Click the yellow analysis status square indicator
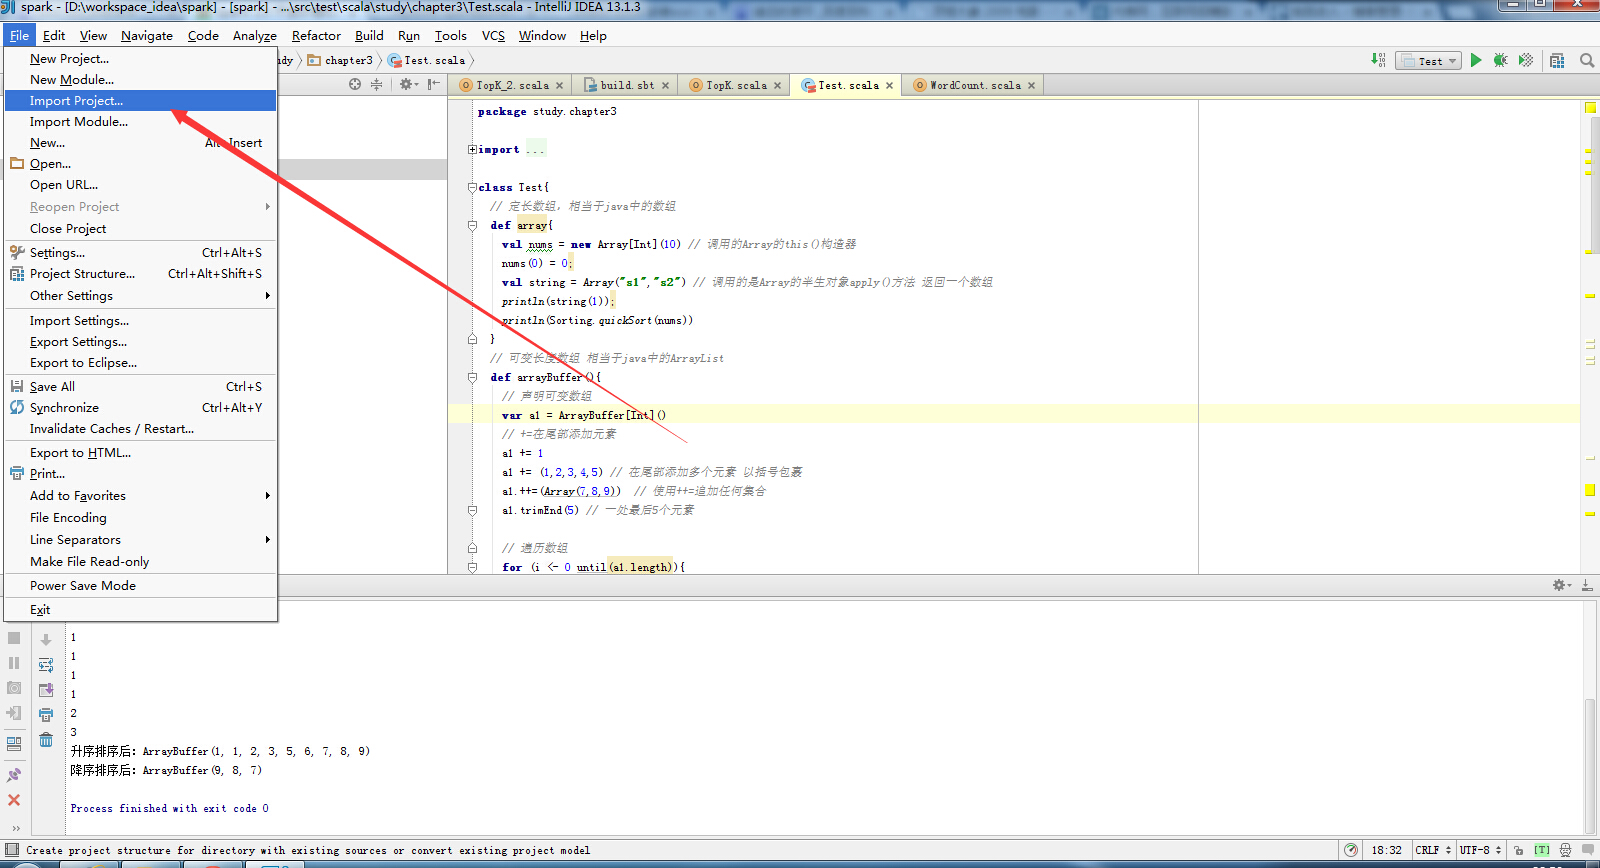The width and height of the screenshot is (1600, 868). pos(1590,108)
